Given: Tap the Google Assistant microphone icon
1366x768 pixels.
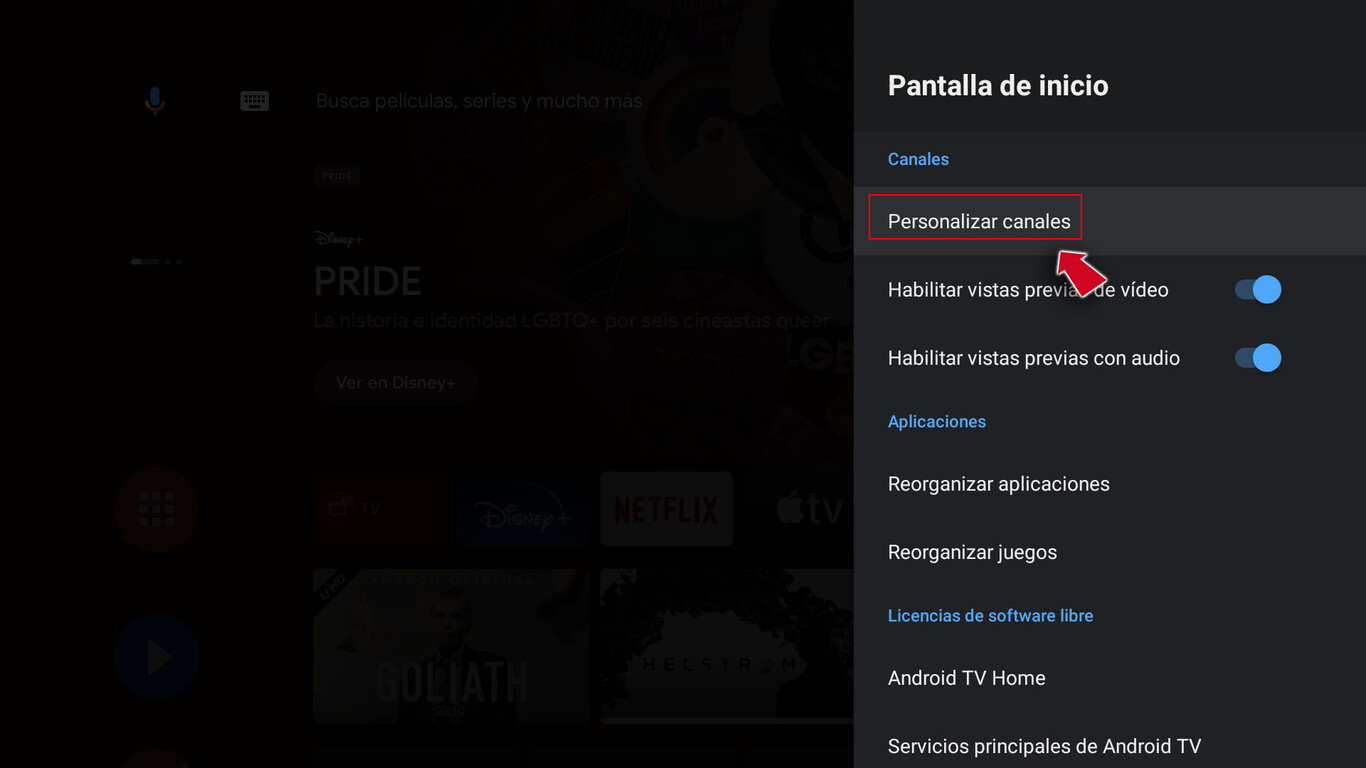Looking at the screenshot, I should 154,100.
